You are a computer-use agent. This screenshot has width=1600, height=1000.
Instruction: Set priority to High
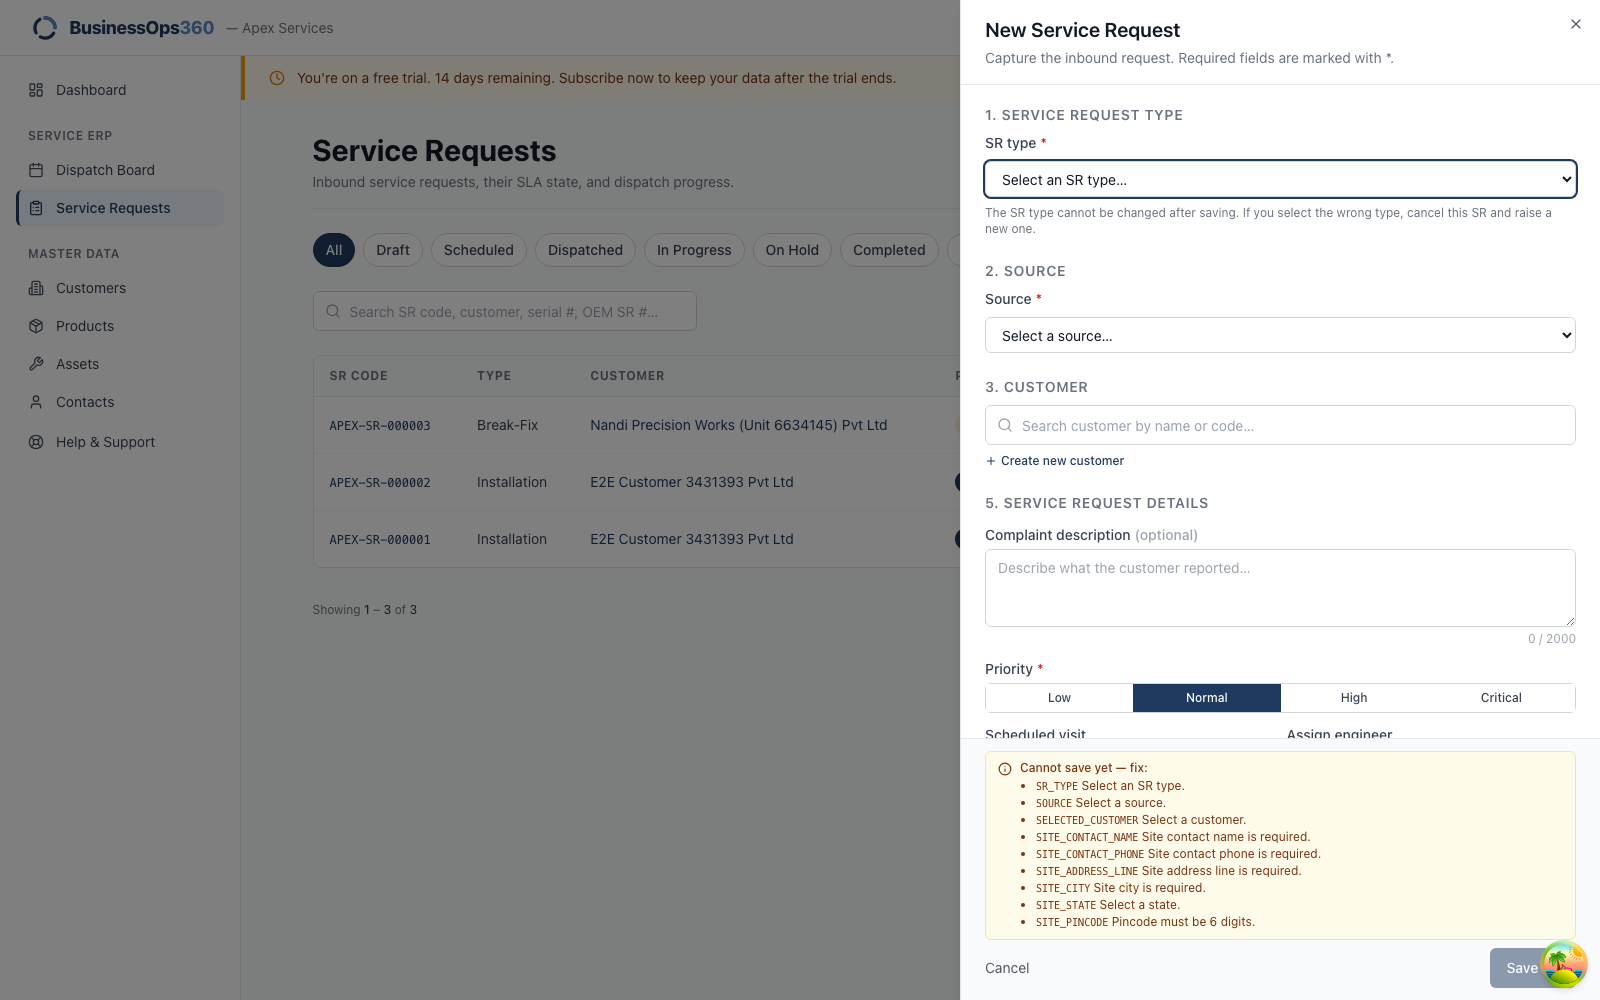pyautogui.click(x=1354, y=698)
